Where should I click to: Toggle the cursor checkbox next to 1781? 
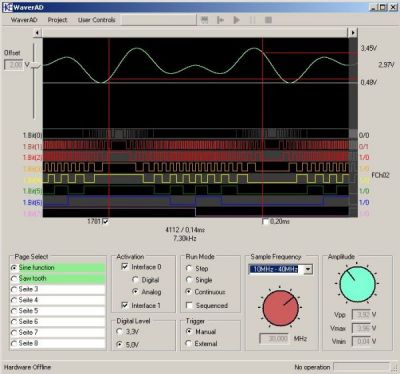point(105,221)
